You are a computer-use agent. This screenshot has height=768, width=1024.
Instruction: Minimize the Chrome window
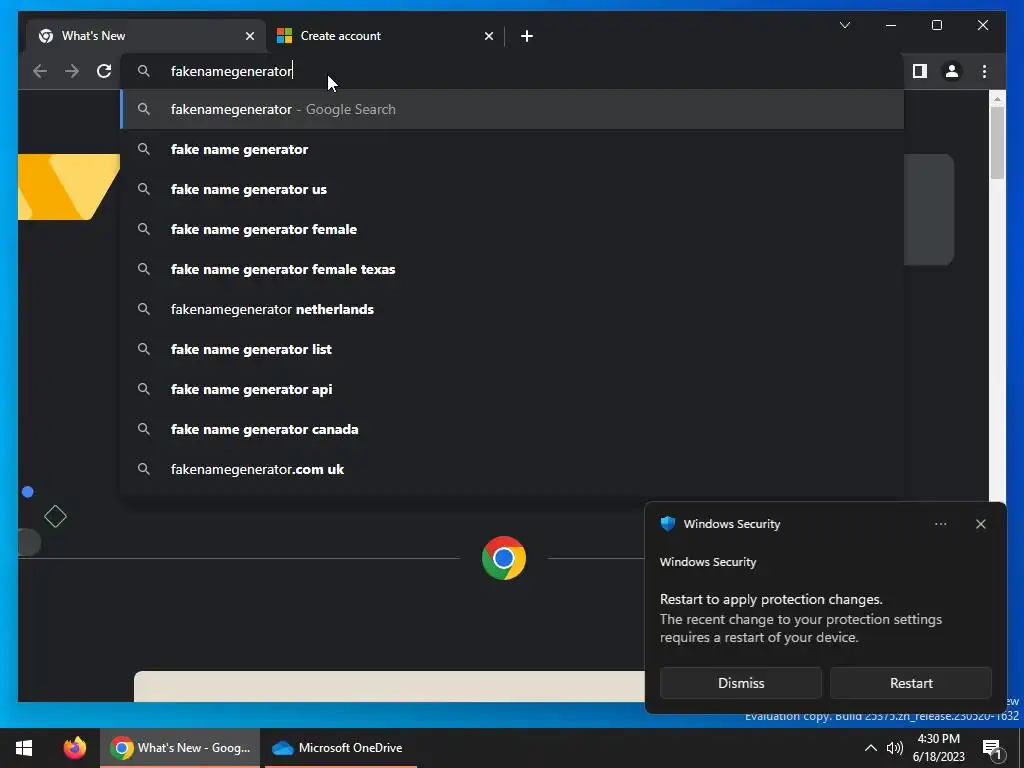(x=891, y=25)
